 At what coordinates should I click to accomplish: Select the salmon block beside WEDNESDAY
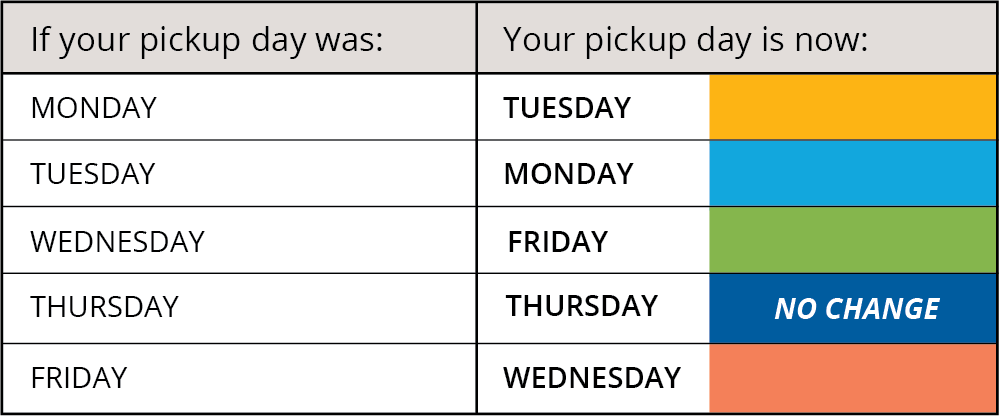[852, 378]
